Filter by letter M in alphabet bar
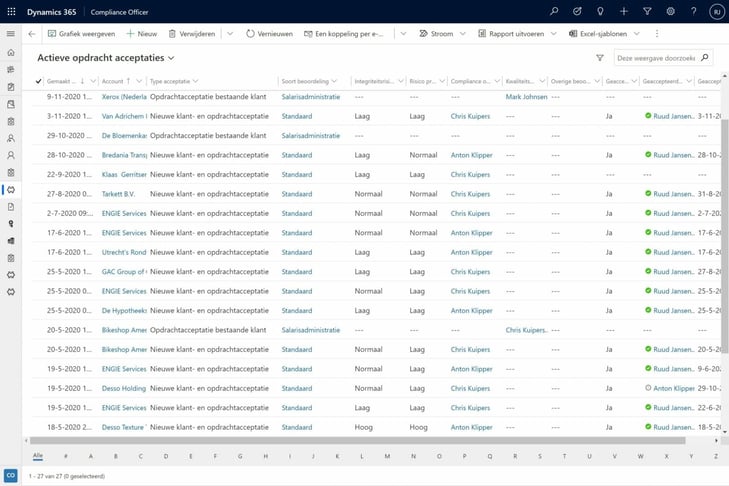Viewport: 729px width, 486px height. [x=387, y=456]
